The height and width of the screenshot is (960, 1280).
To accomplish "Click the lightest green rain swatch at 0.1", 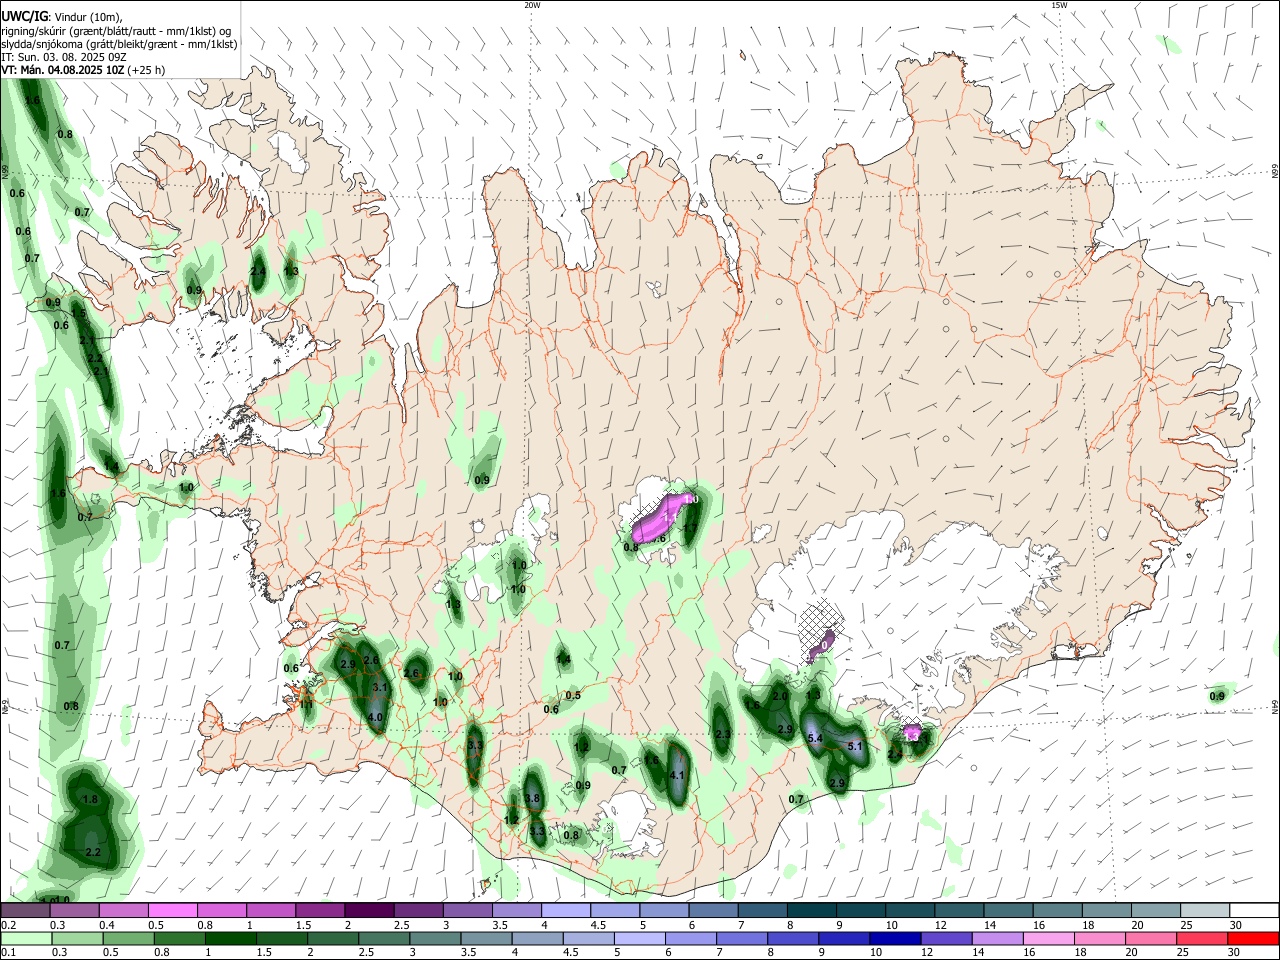I will (26, 939).
